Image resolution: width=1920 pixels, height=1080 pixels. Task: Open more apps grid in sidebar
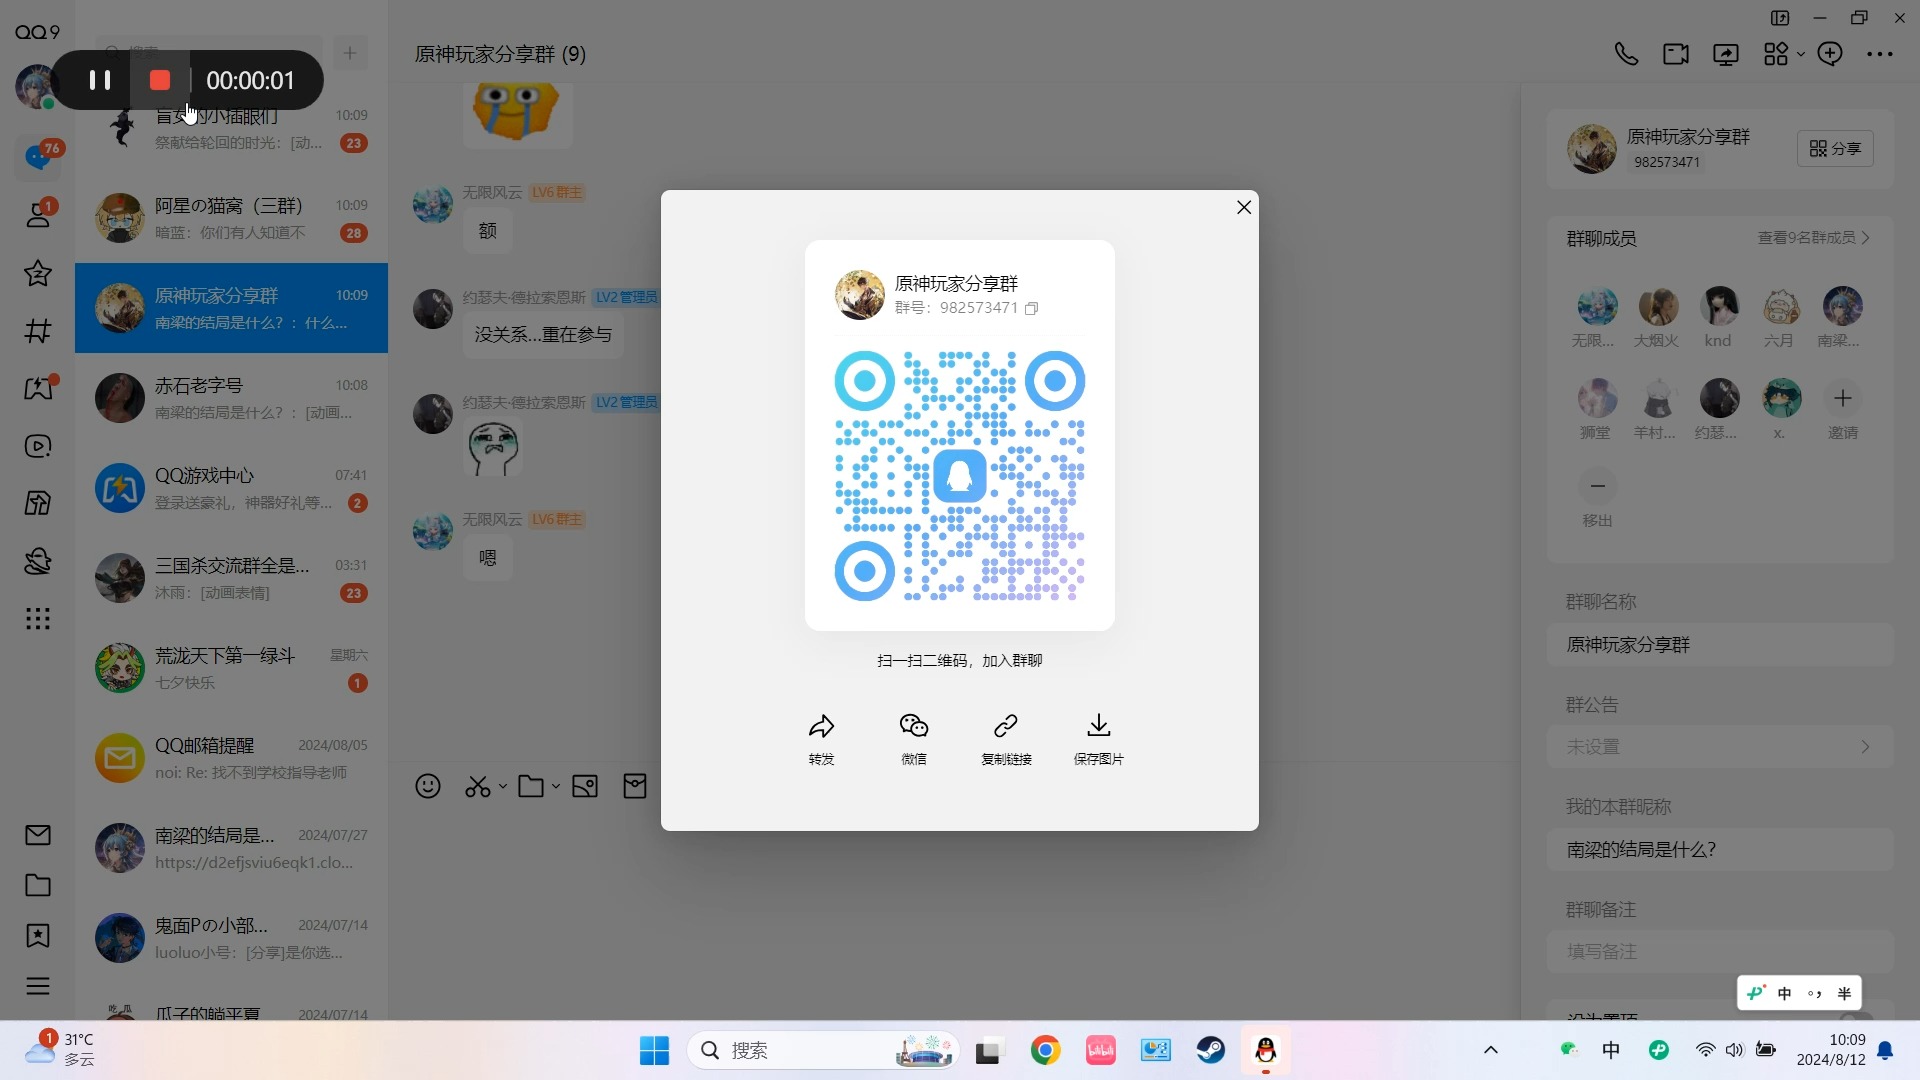click(x=38, y=619)
